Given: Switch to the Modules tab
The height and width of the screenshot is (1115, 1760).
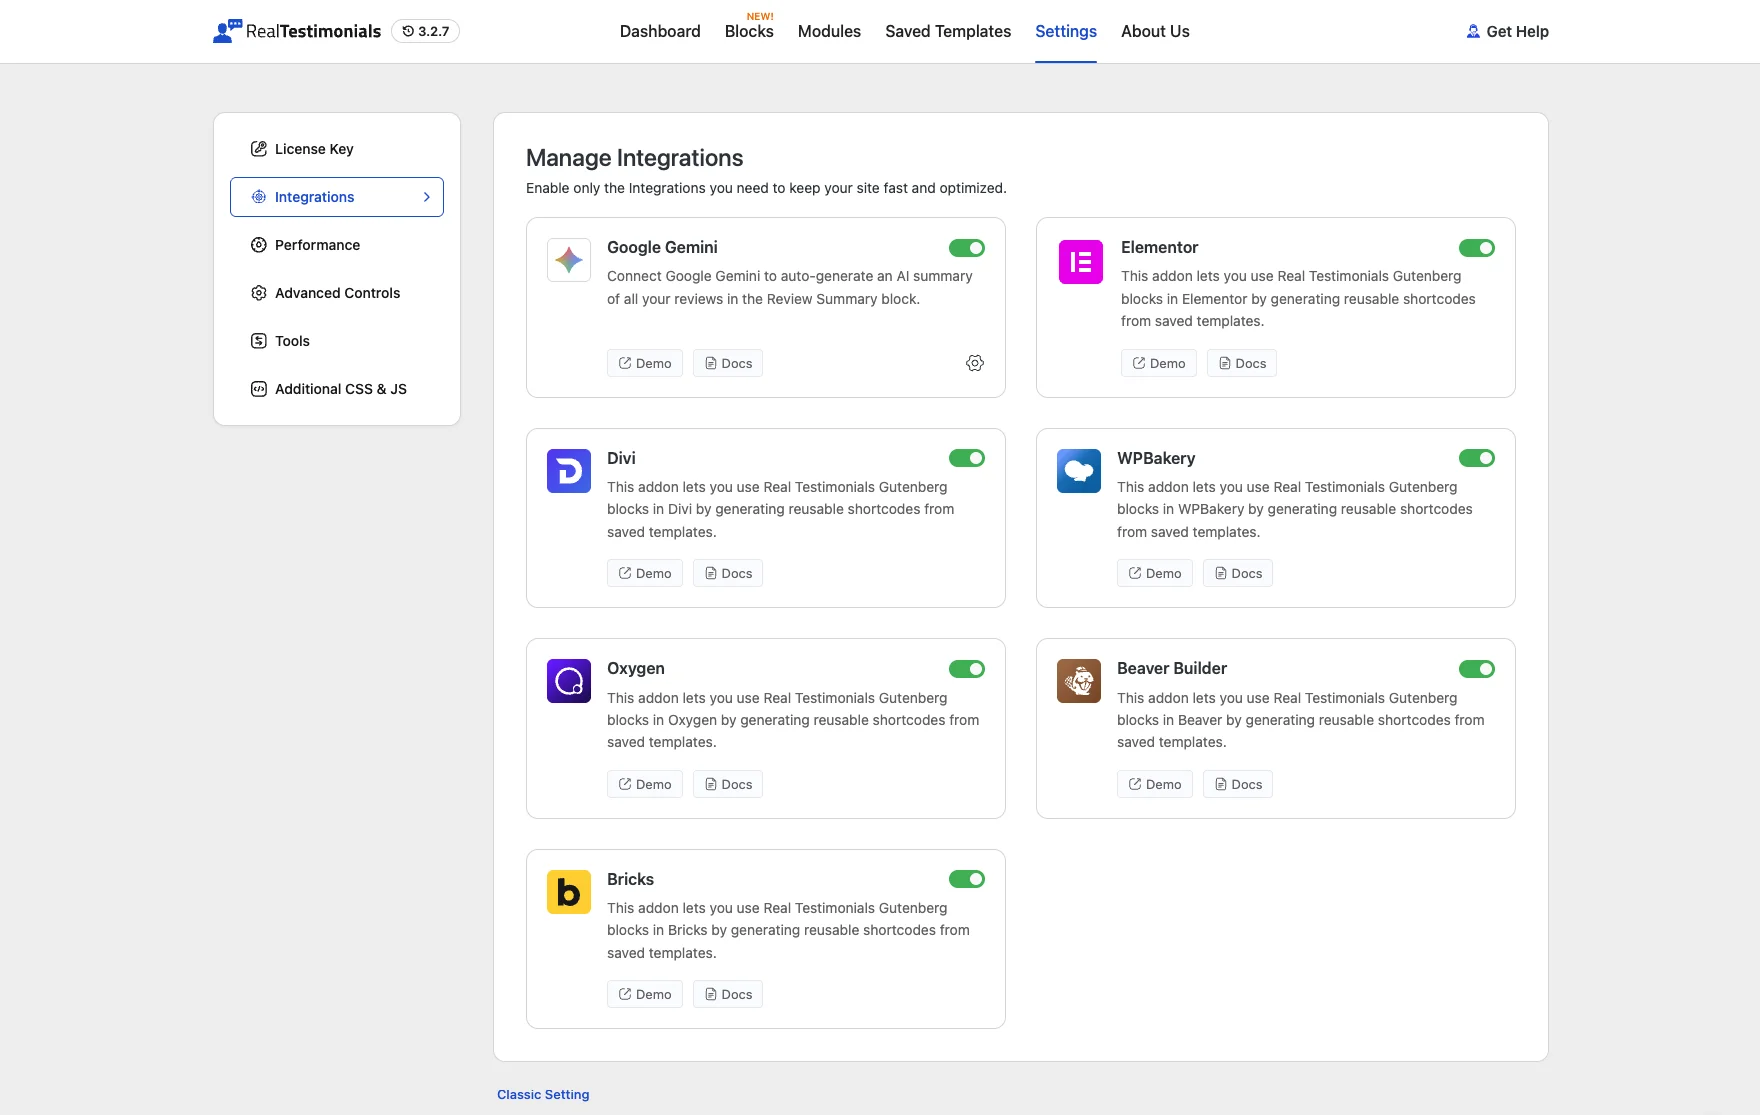Looking at the screenshot, I should coord(829,31).
